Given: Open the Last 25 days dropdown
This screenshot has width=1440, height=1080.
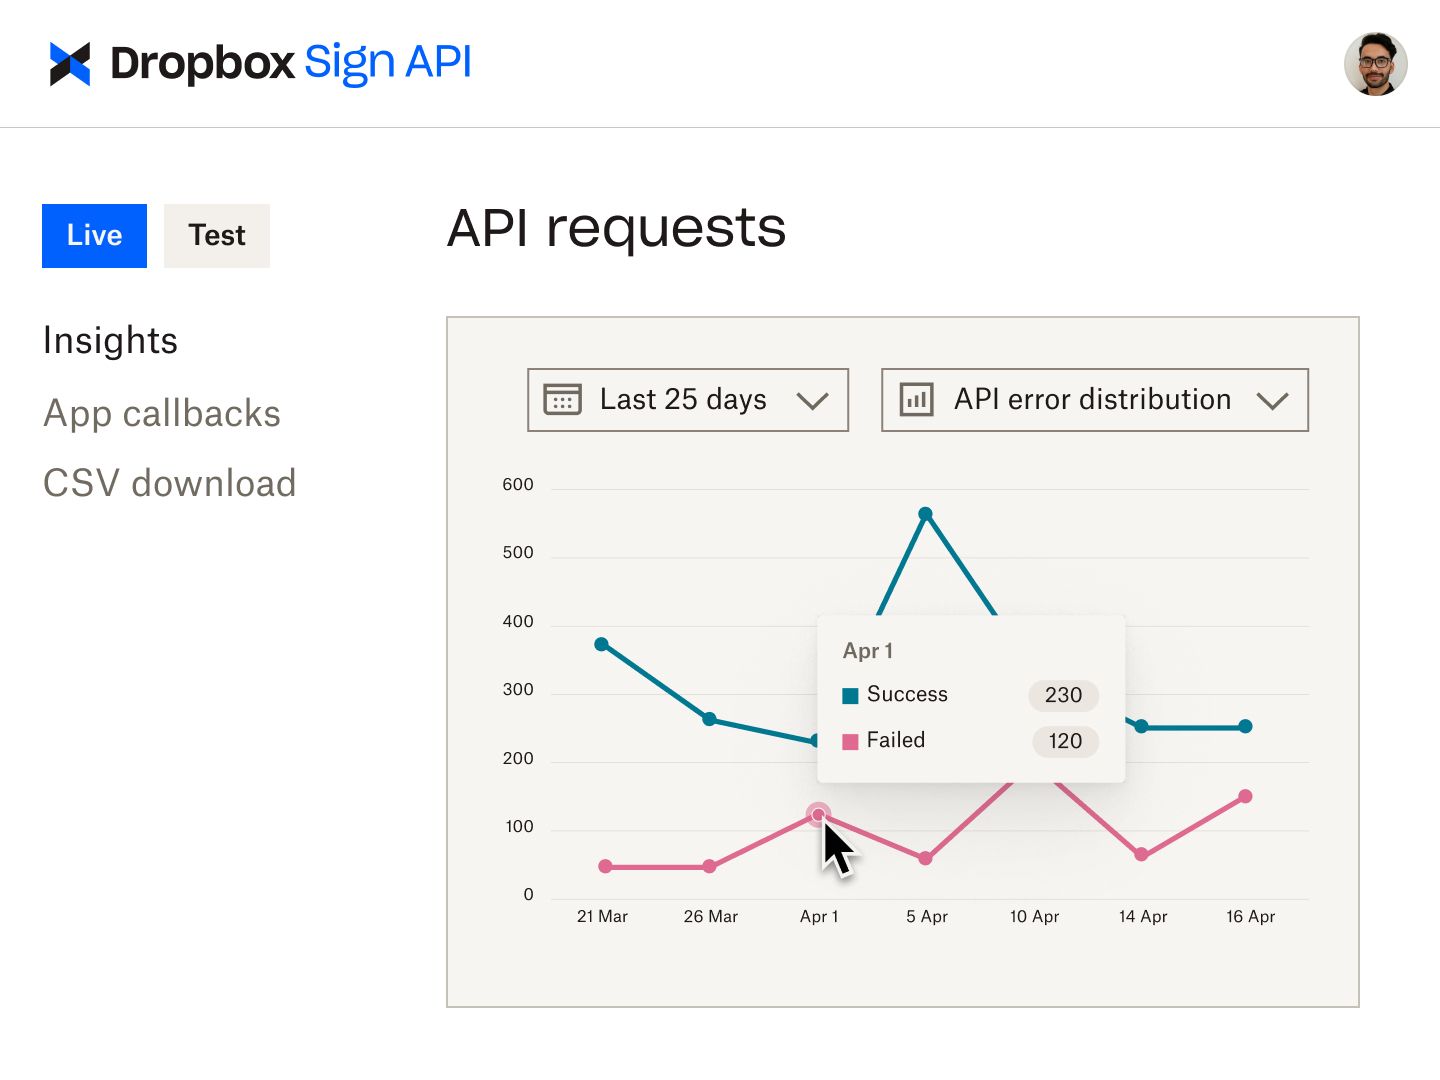Looking at the screenshot, I should [x=687, y=399].
